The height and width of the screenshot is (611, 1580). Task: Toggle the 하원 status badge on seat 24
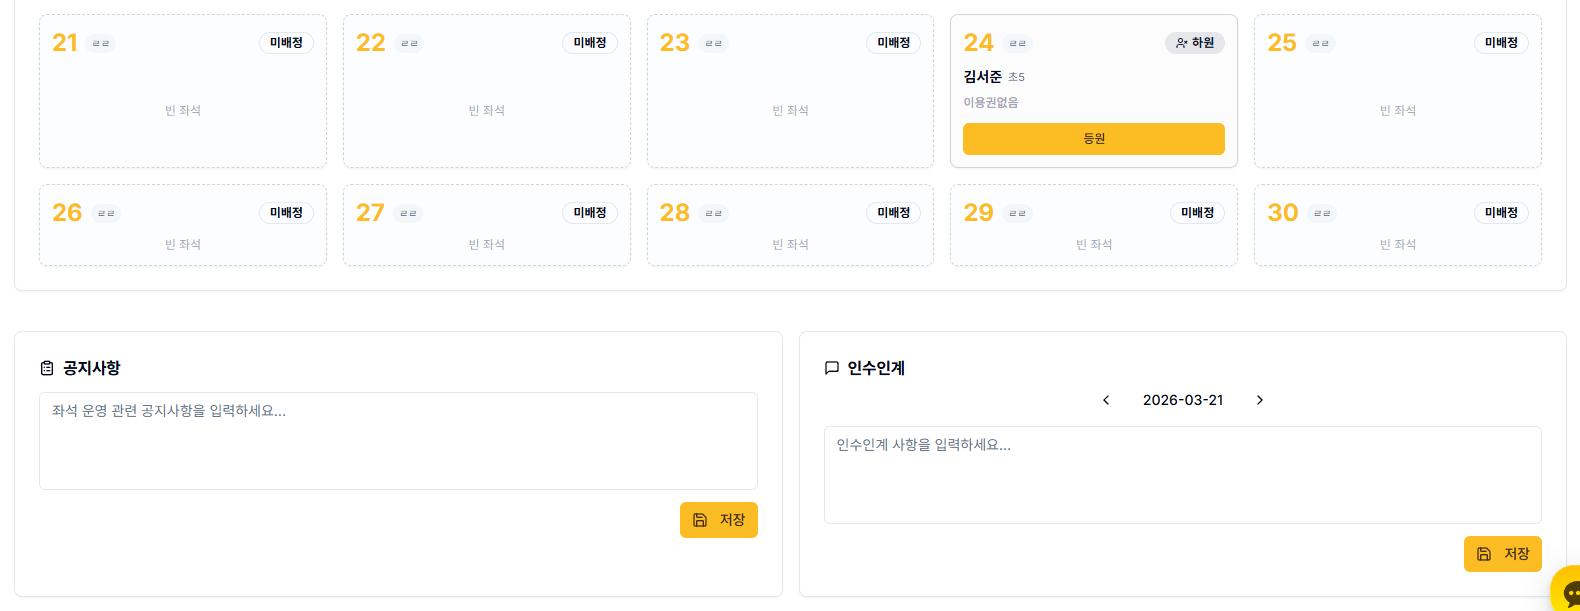pos(1194,43)
